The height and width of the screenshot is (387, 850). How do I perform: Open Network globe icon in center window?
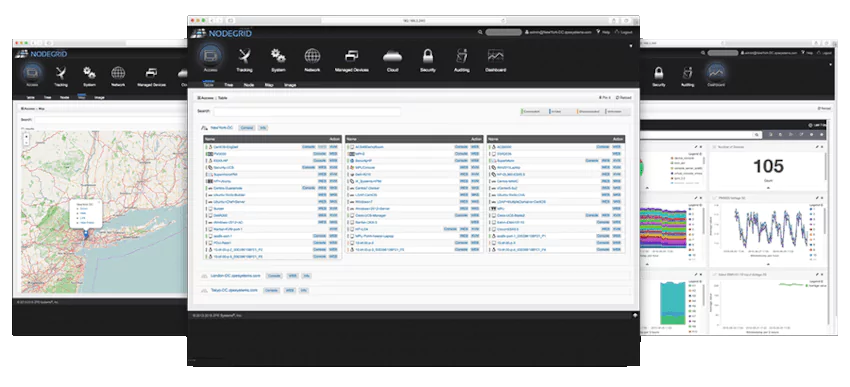(x=312, y=60)
